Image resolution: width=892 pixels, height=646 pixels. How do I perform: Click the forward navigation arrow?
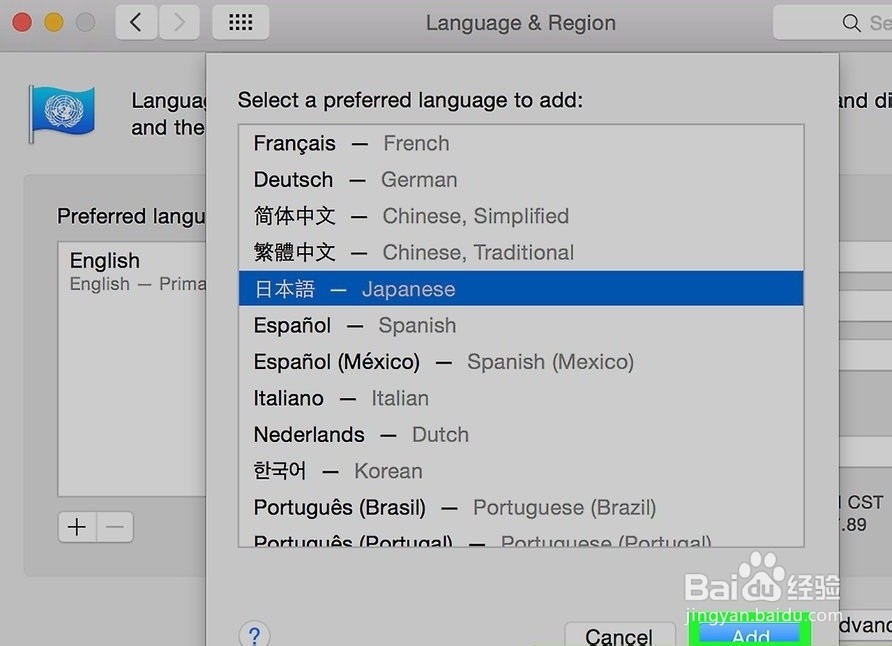tap(178, 22)
